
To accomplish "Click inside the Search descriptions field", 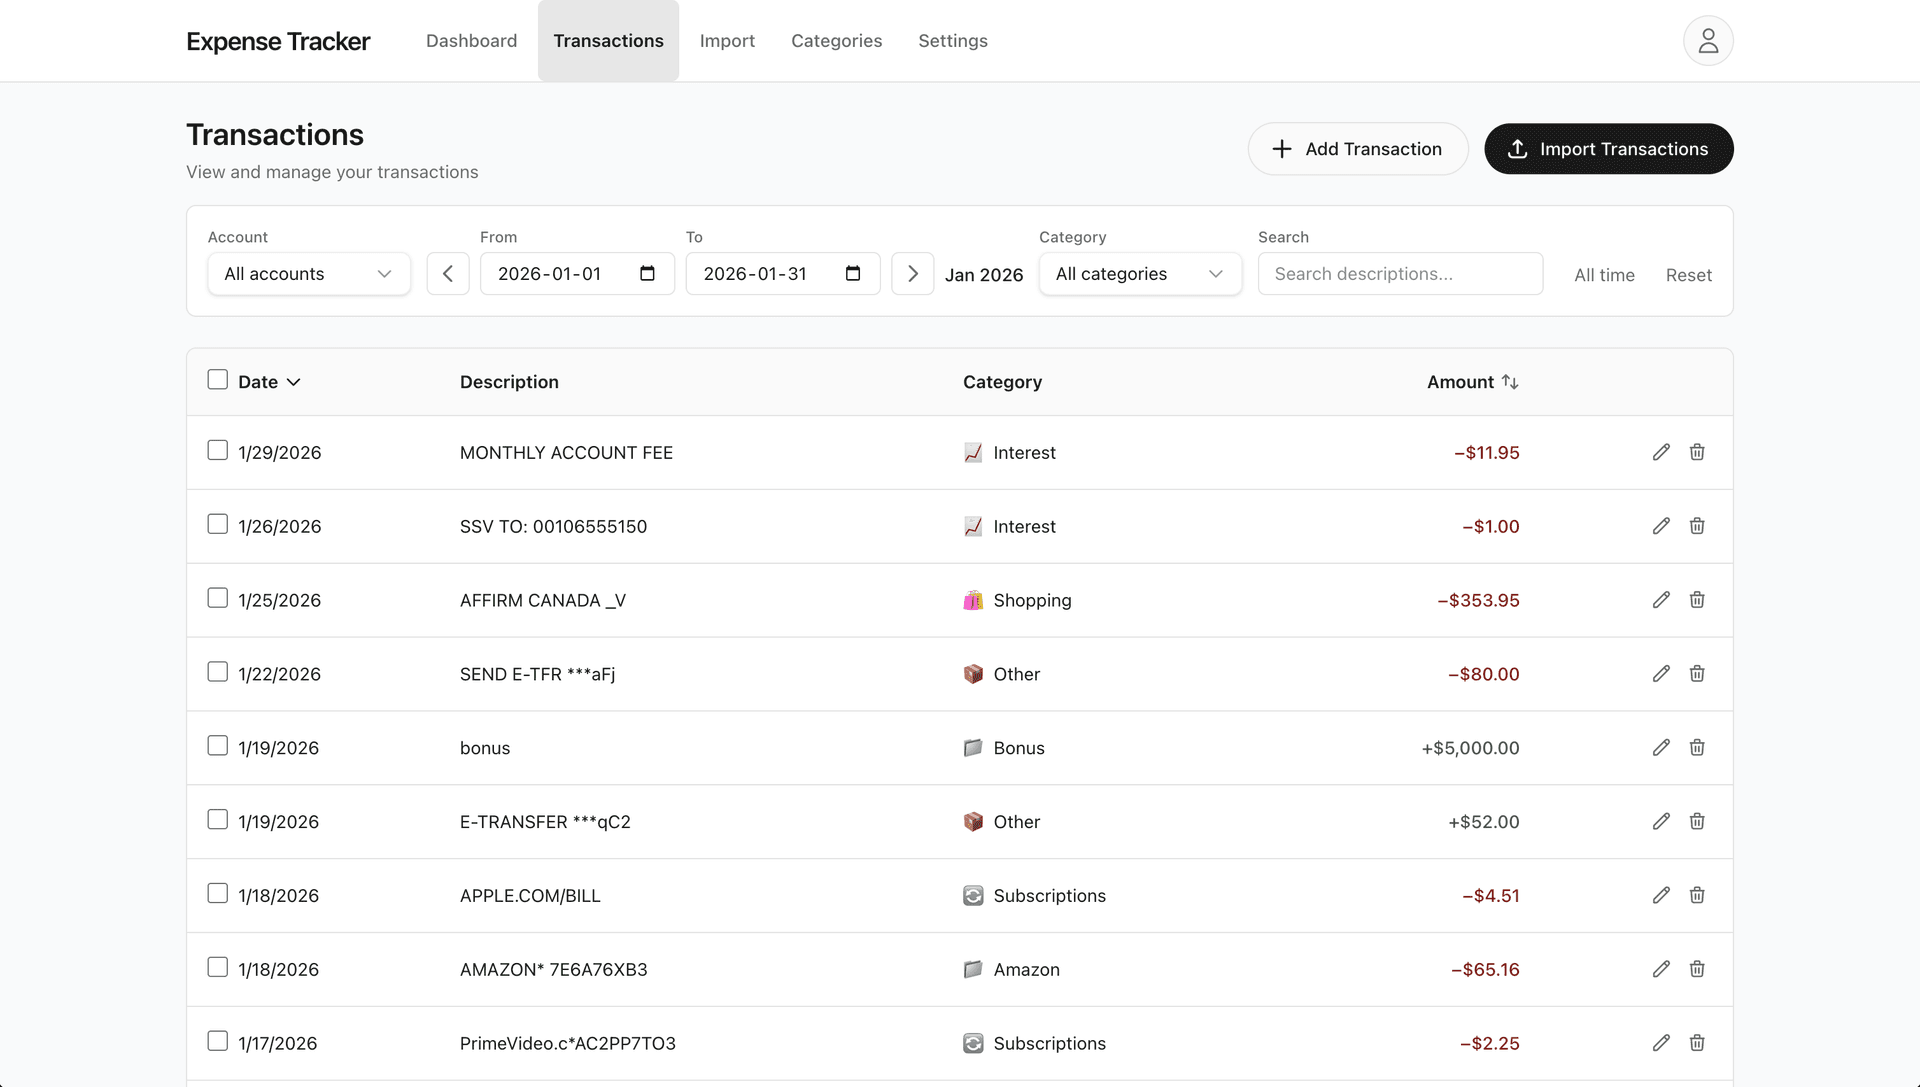I will [x=1400, y=273].
